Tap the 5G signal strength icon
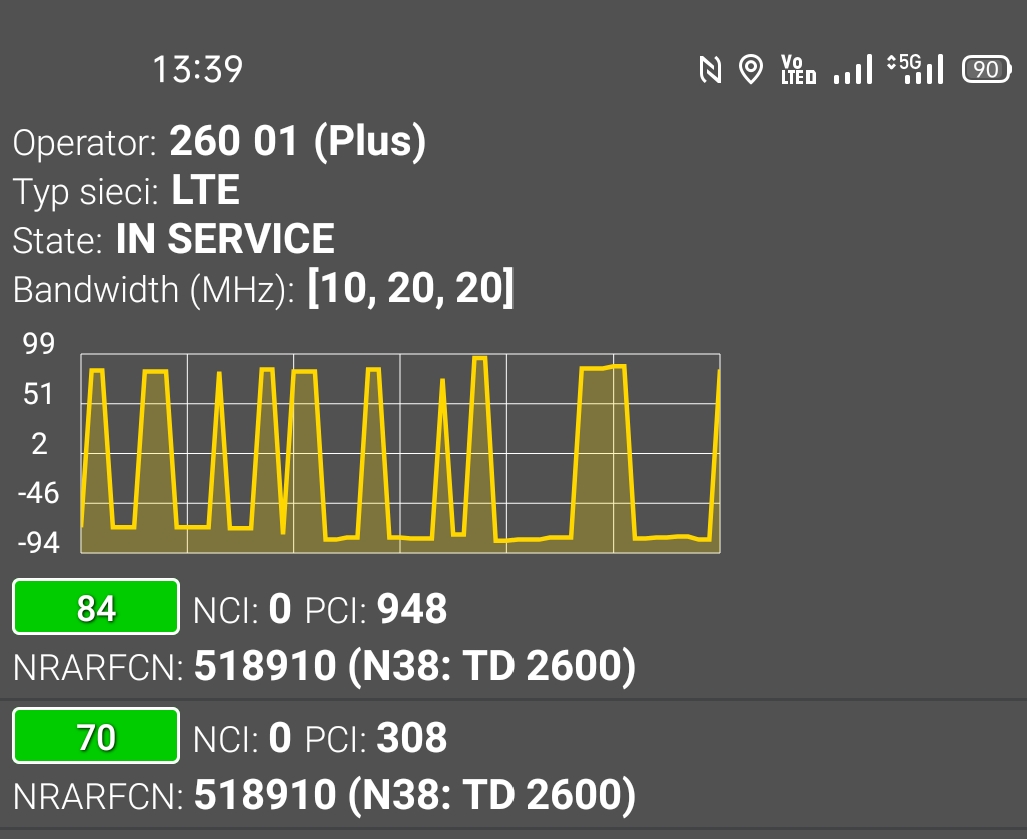The height and width of the screenshot is (839, 1027). pos(915,69)
